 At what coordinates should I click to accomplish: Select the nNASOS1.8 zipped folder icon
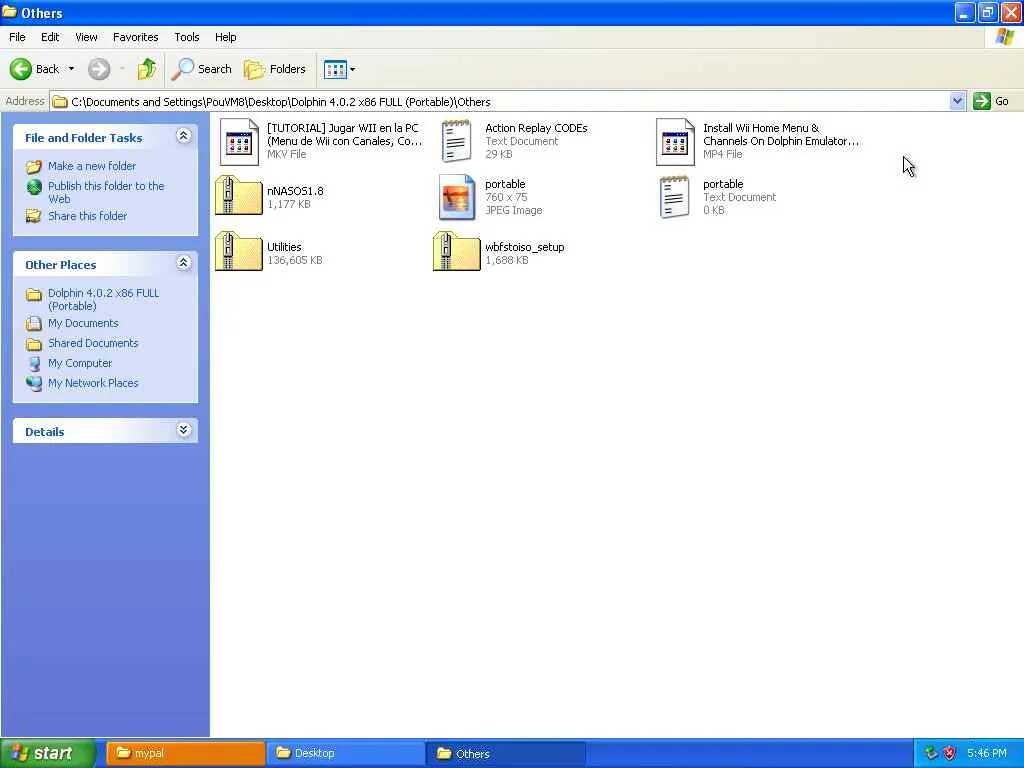(x=239, y=195)
